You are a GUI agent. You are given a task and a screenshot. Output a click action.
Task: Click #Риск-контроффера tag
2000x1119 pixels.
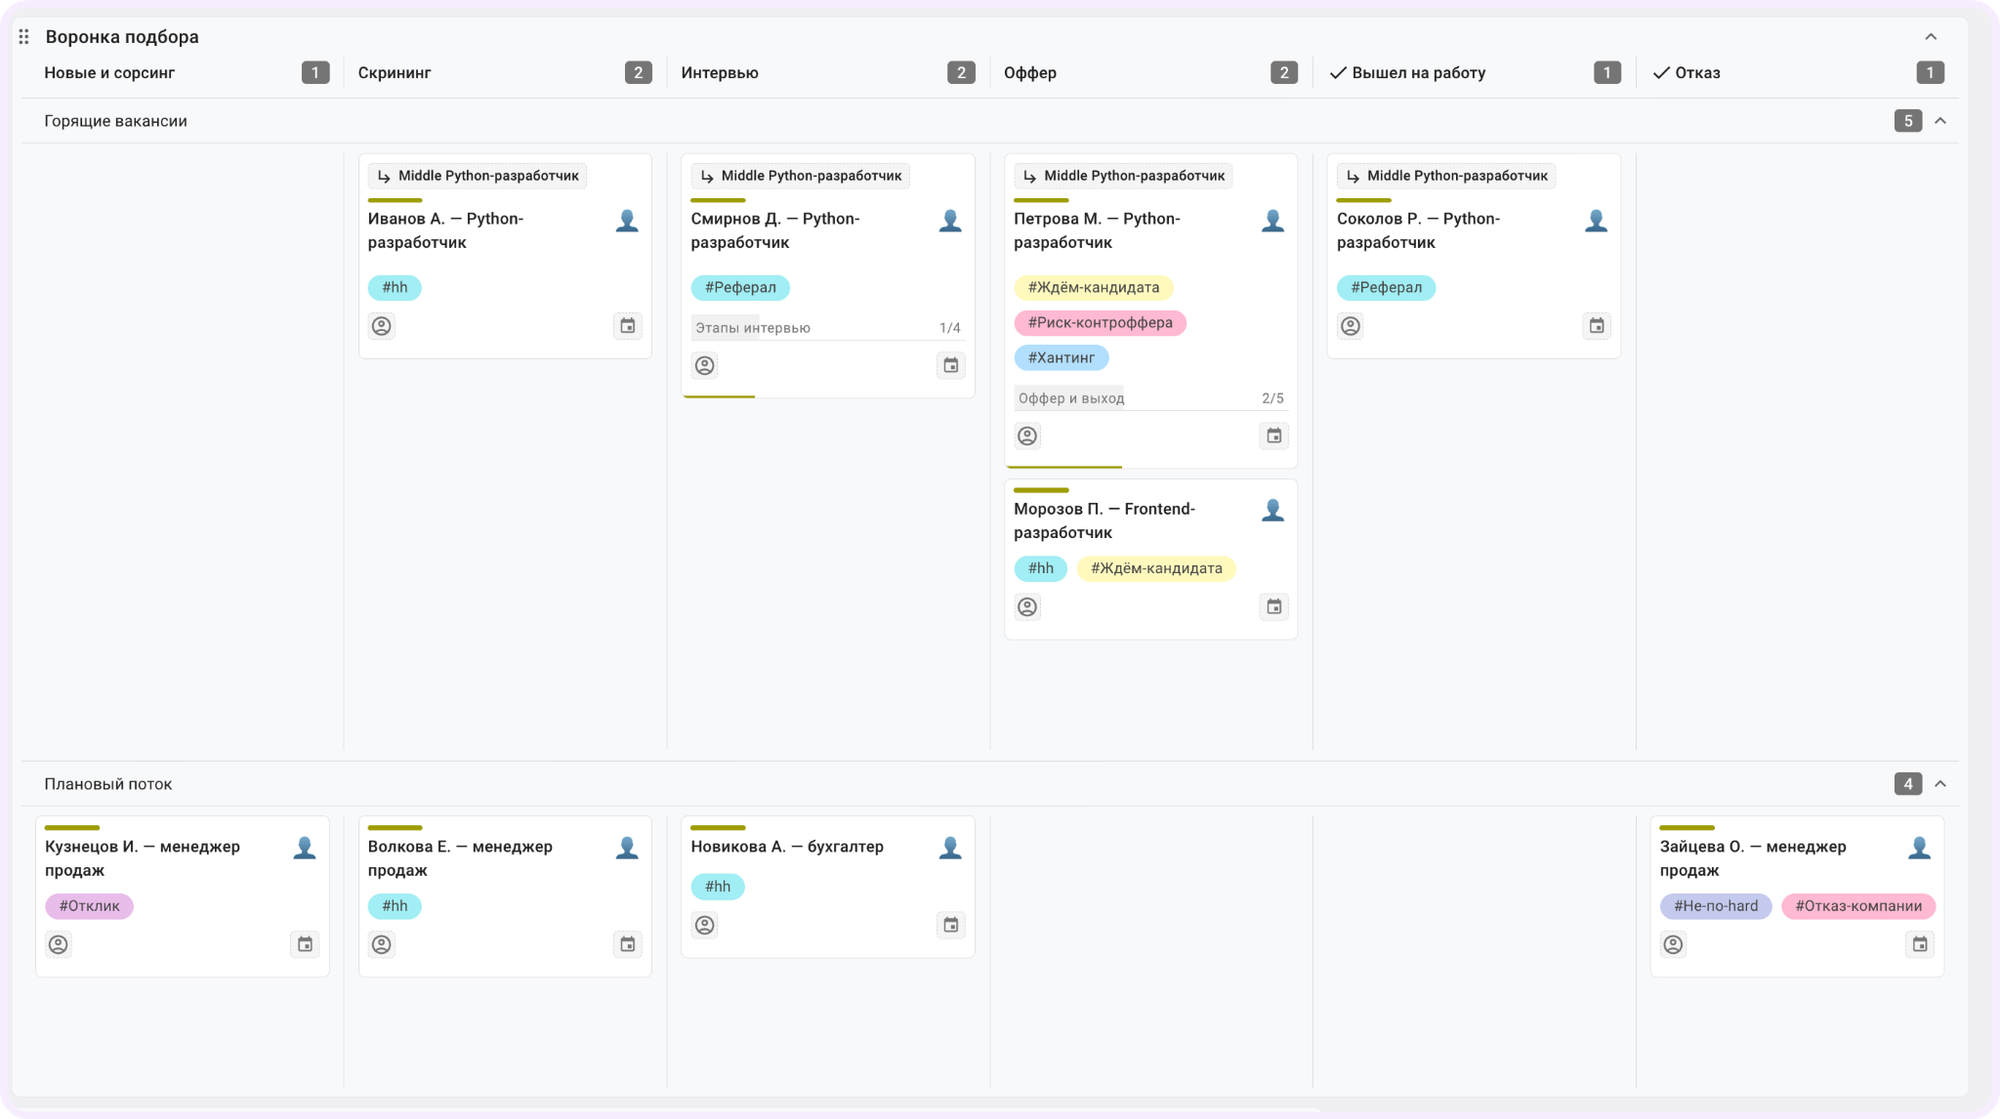(x=1100, y=323)
